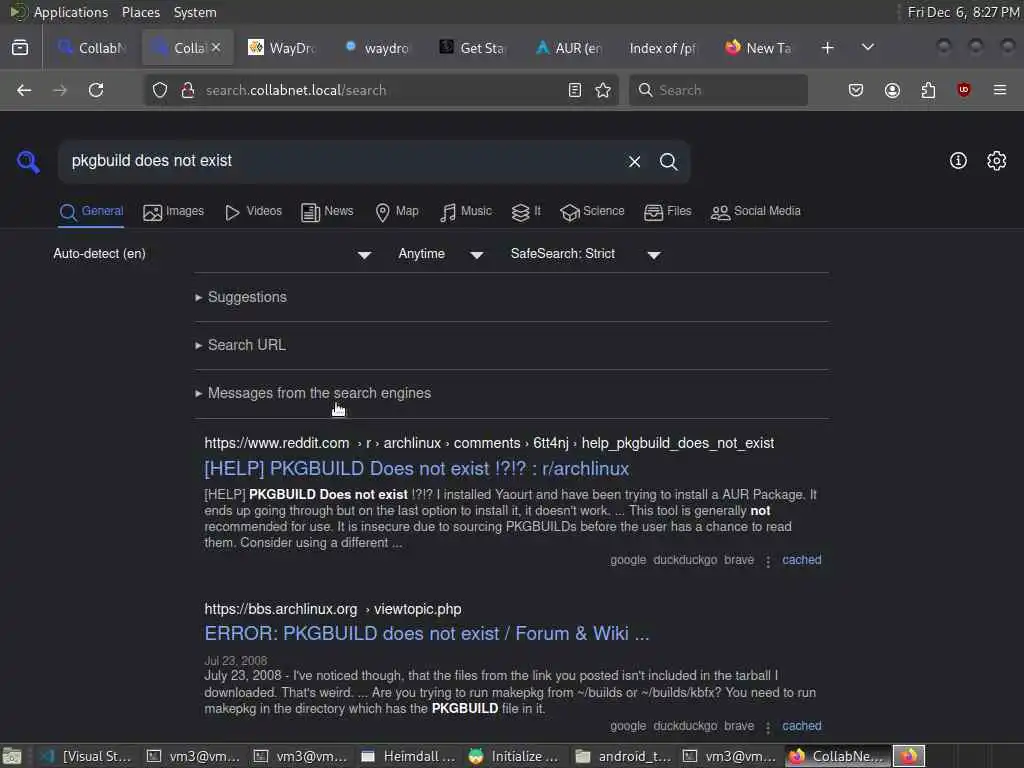Viewport: 1024px width, 768px height.
Task: Close the active CollabNet tab
Action: click(x=216, y=48)
